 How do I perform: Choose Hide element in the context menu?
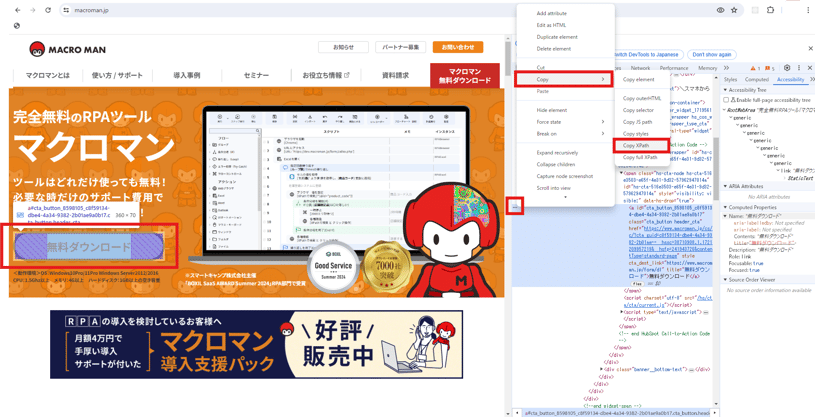pos(551,110)
